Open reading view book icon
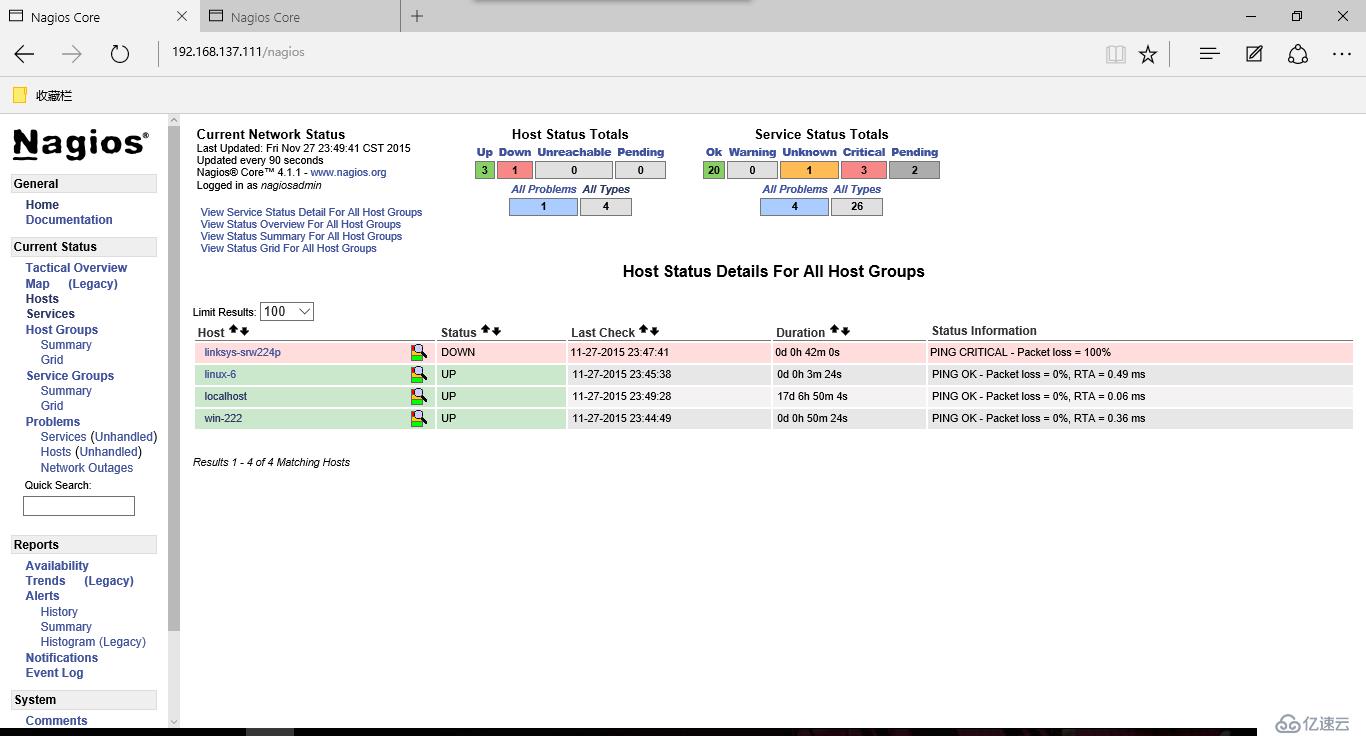This screenshot has height=736, width=1366. [x=1116, y=54]
